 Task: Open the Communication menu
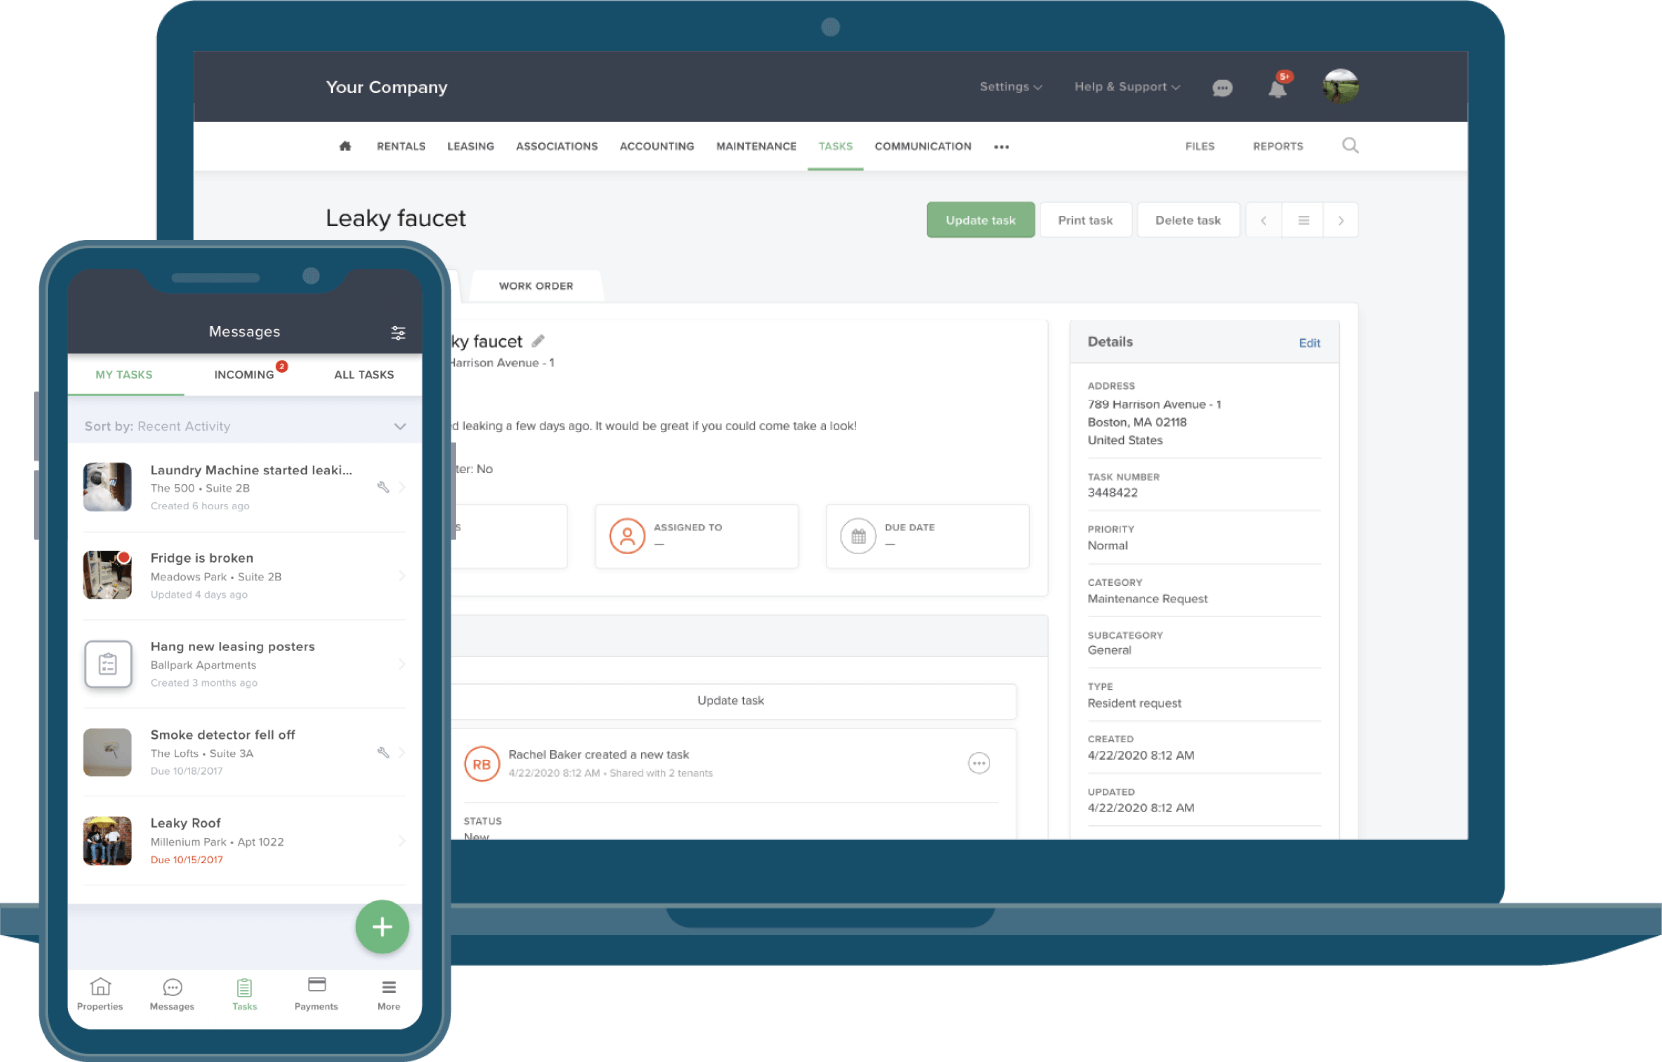coord(923,146)
